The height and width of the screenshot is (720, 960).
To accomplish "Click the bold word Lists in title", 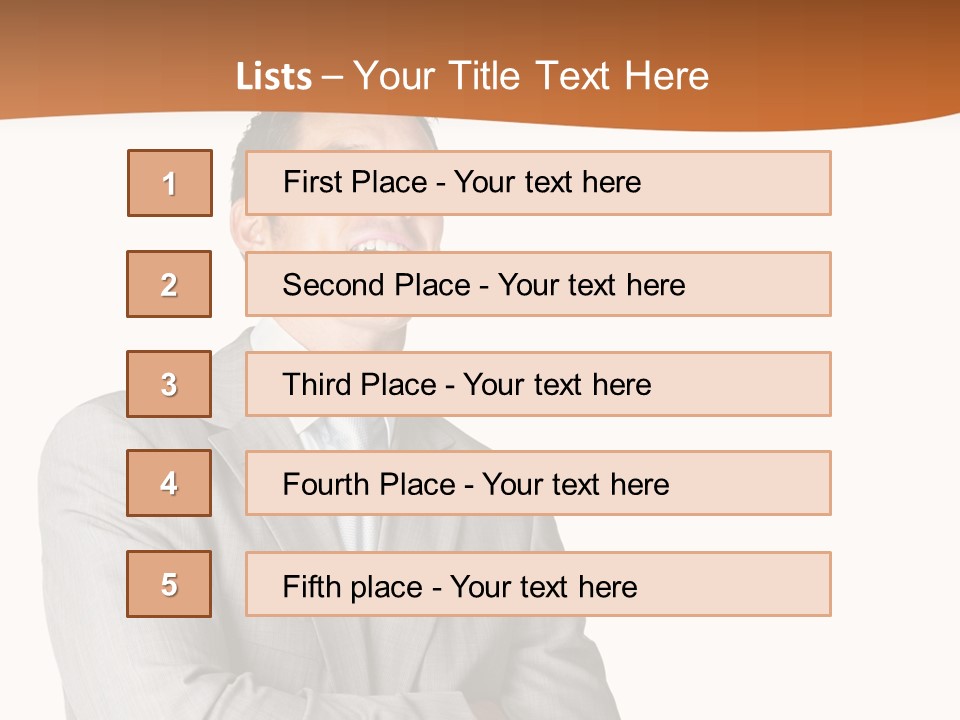I will 274,77.
